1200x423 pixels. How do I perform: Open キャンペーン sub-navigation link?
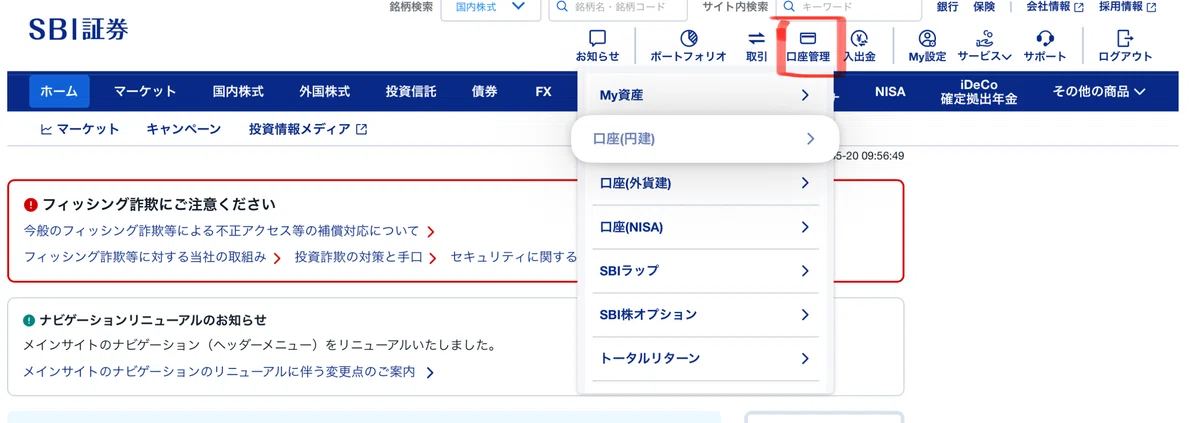[184, 129]
